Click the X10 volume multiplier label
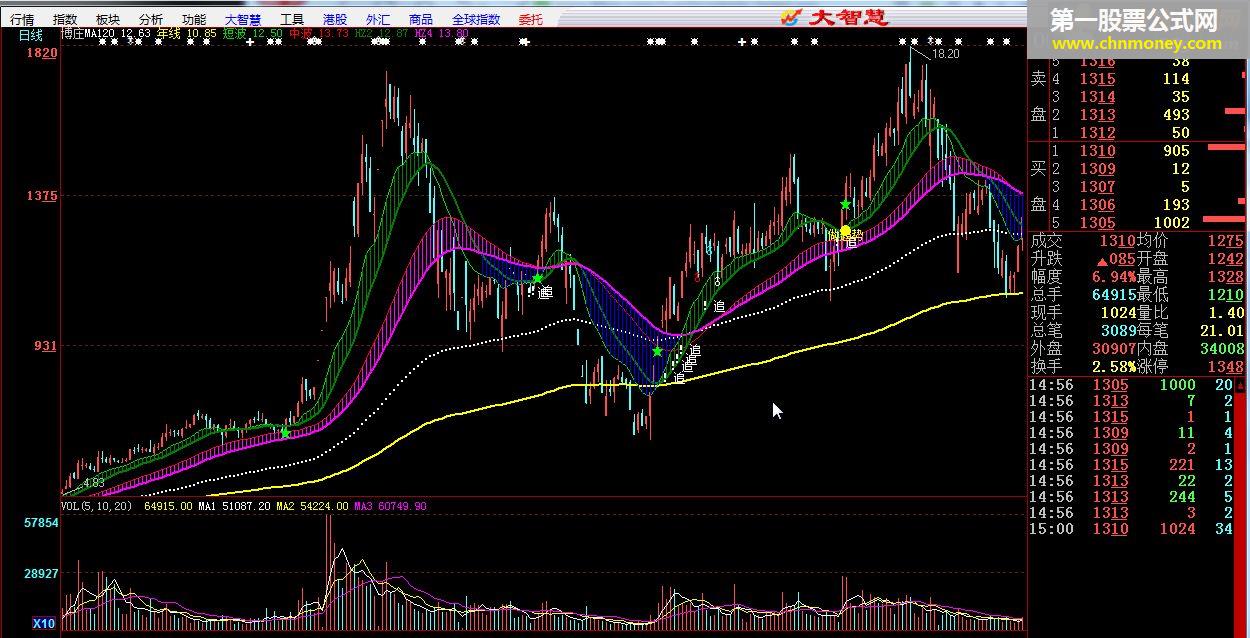Screen dimensions: 1250x638 point(43,623)
